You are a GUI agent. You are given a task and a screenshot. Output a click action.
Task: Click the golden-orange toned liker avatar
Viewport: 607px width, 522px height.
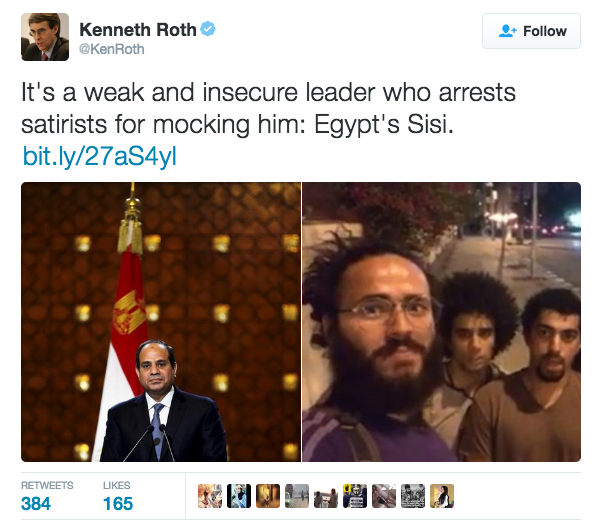click(x=268, y=496)
